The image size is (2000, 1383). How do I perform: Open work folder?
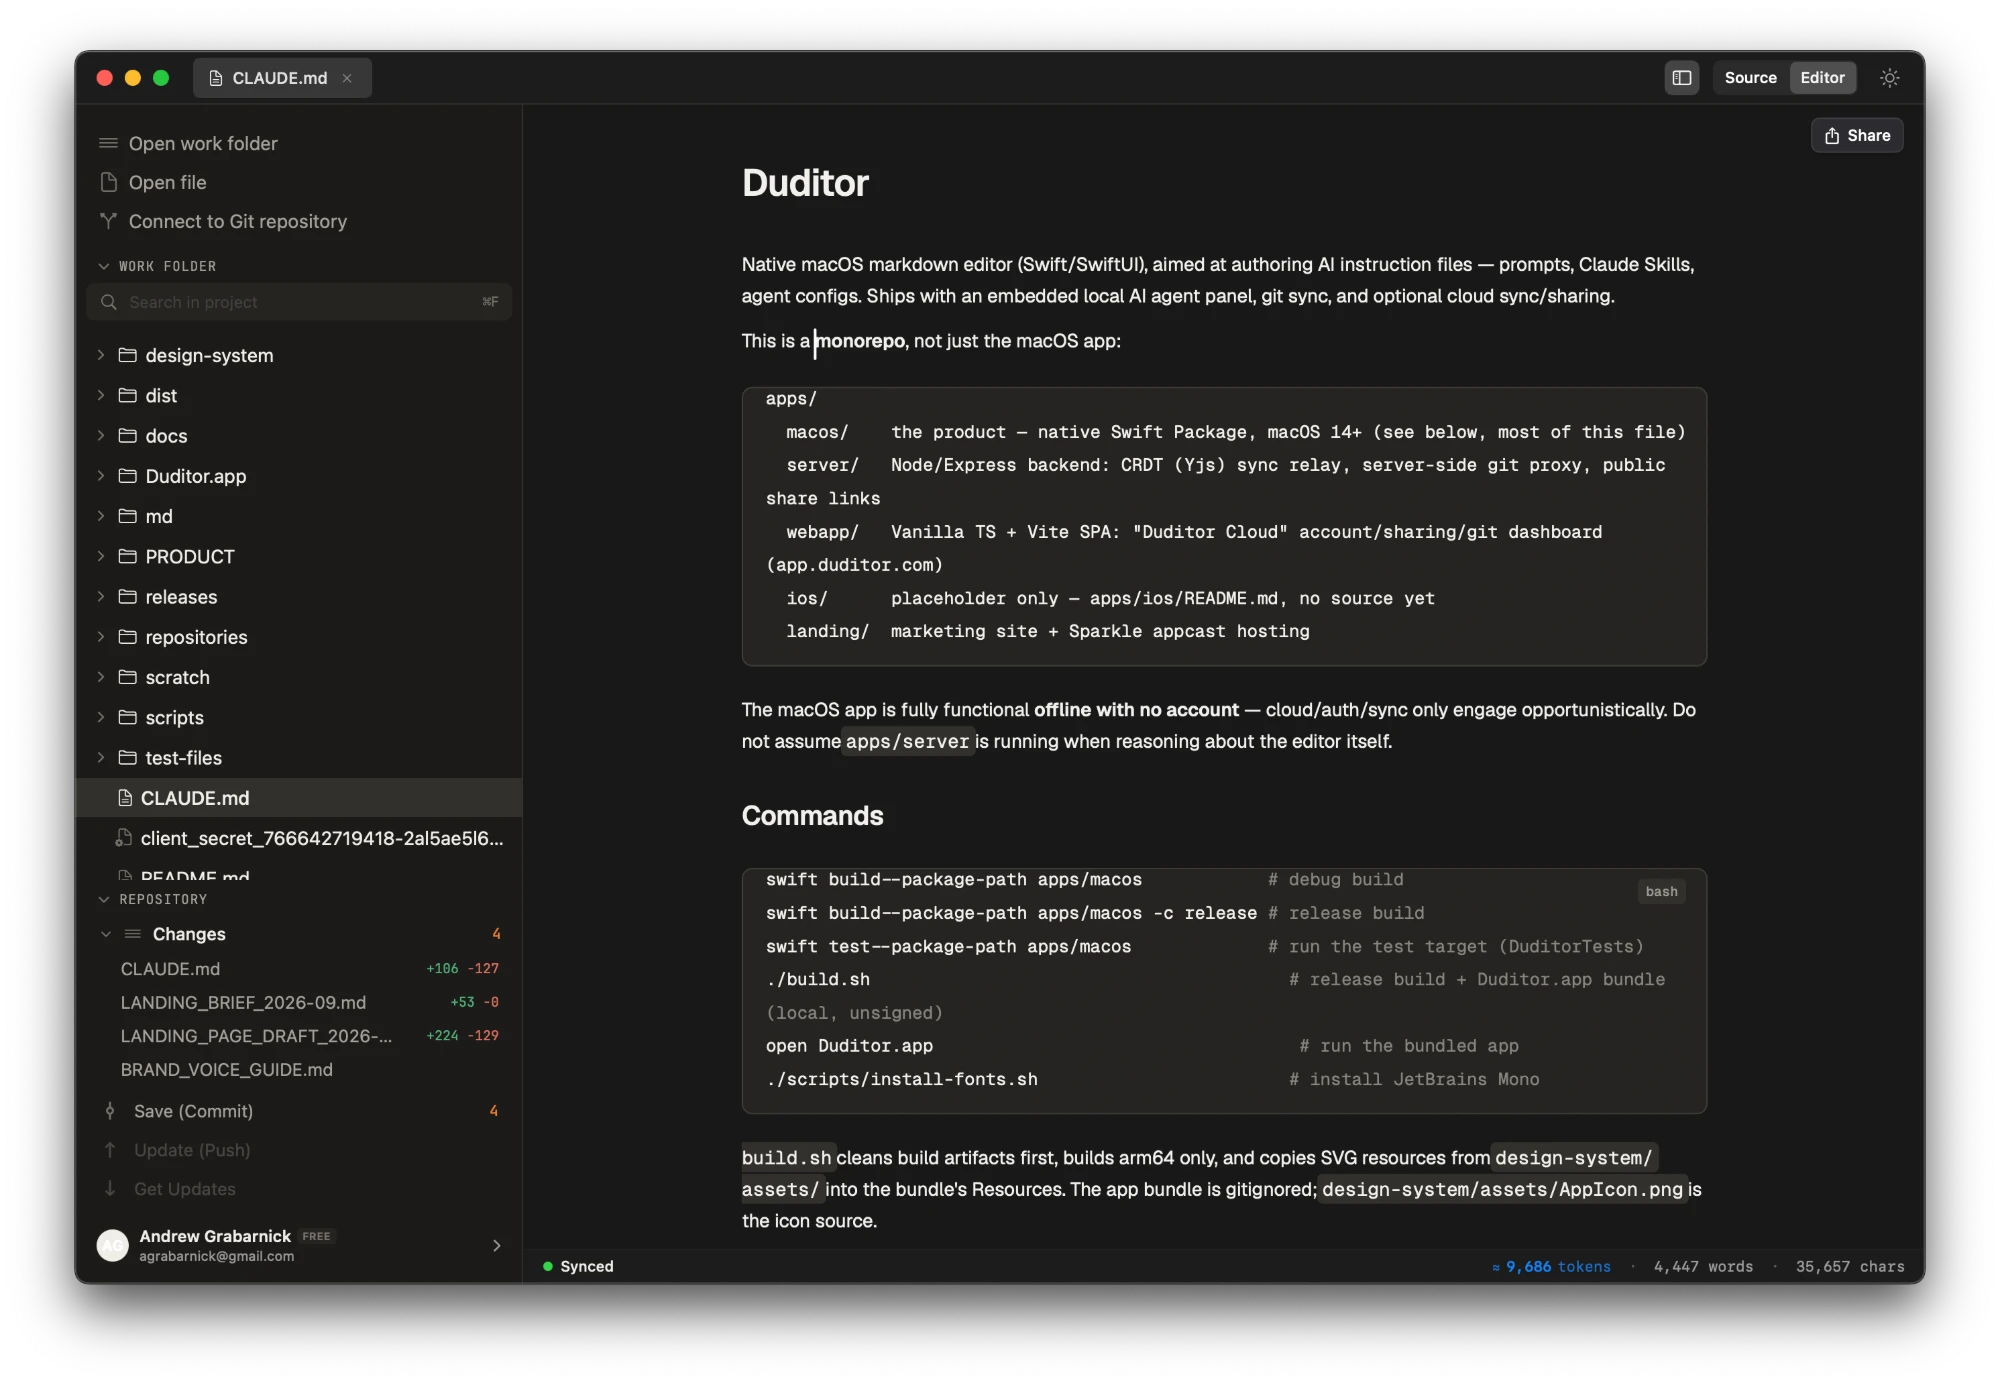coord(203,143)
